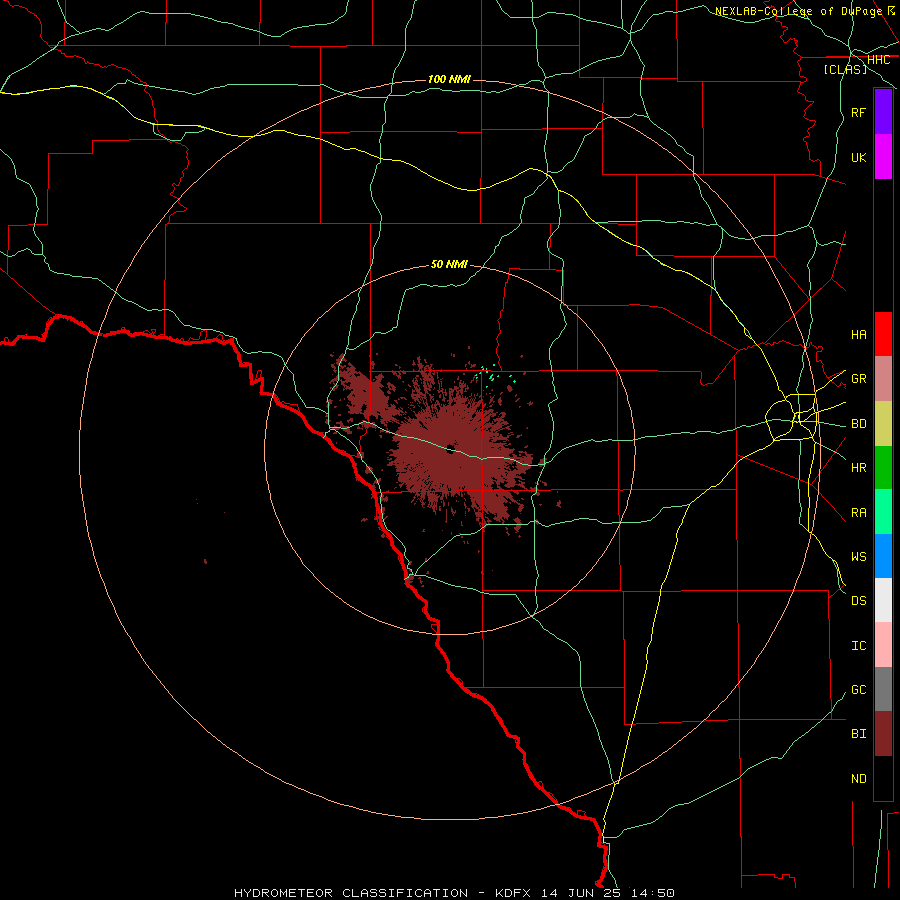Click the purple RF color swatch in legend
The width and height of the screenshot is (900, 900).
coord(883,112)
